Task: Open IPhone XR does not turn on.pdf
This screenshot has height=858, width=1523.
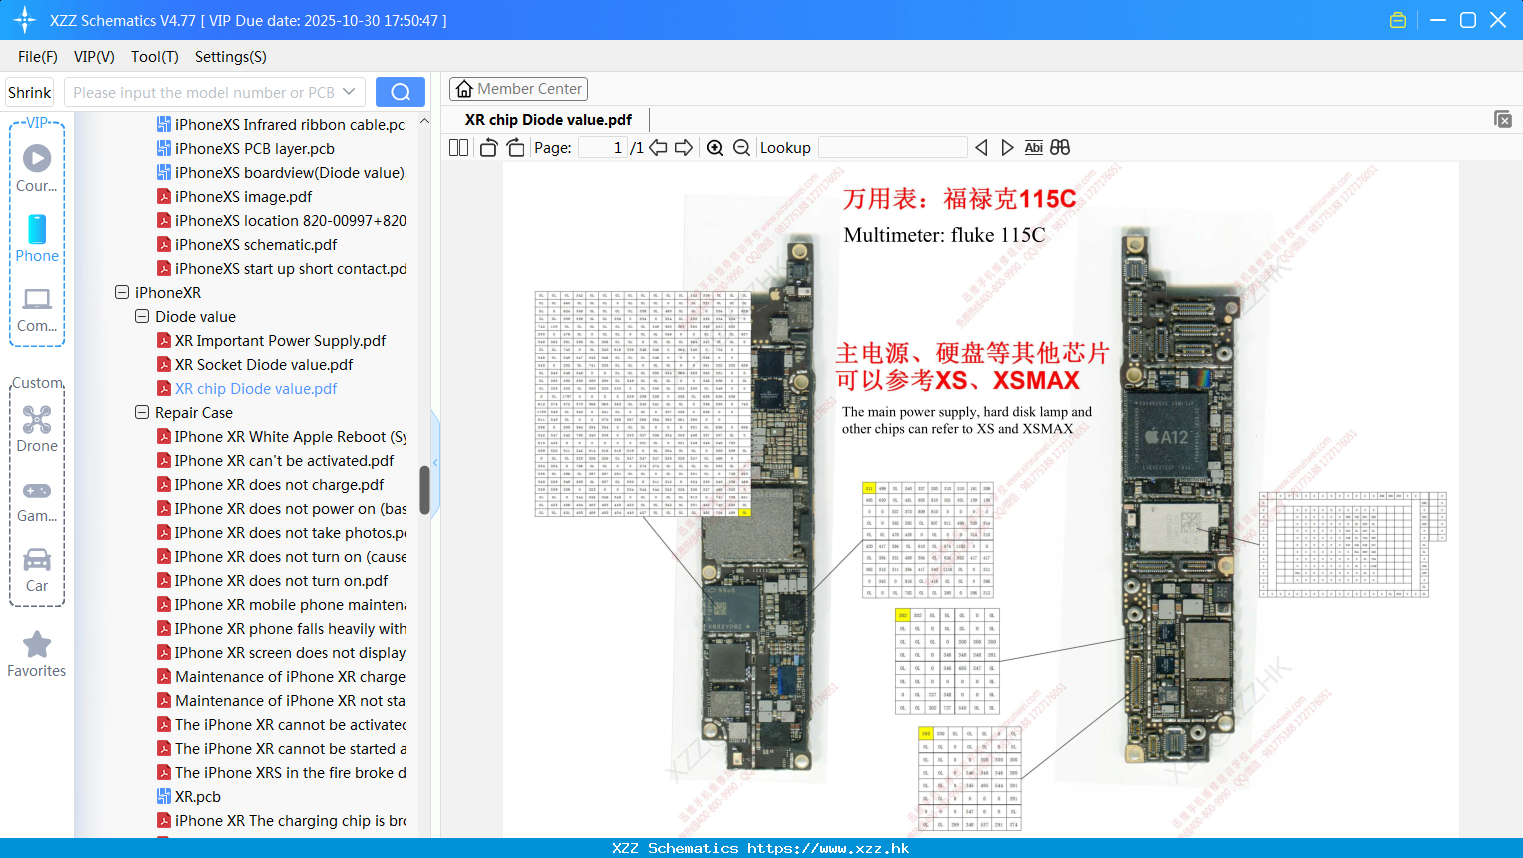Action: click(281, 580)
